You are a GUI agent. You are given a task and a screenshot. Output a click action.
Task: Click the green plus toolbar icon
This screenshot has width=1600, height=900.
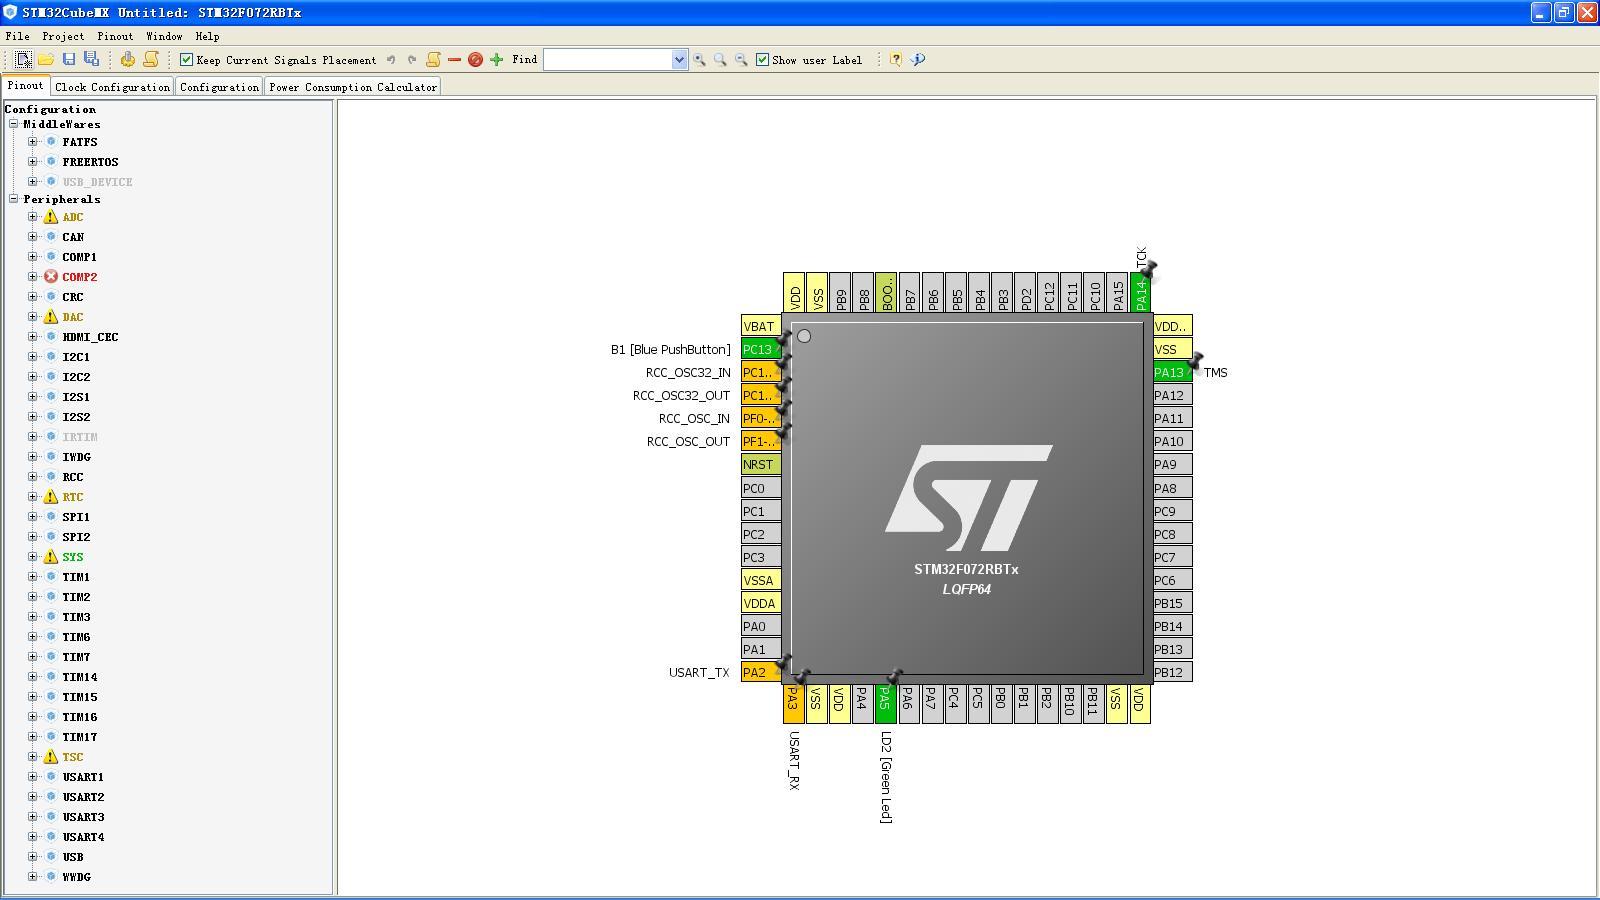pos(496,60)
